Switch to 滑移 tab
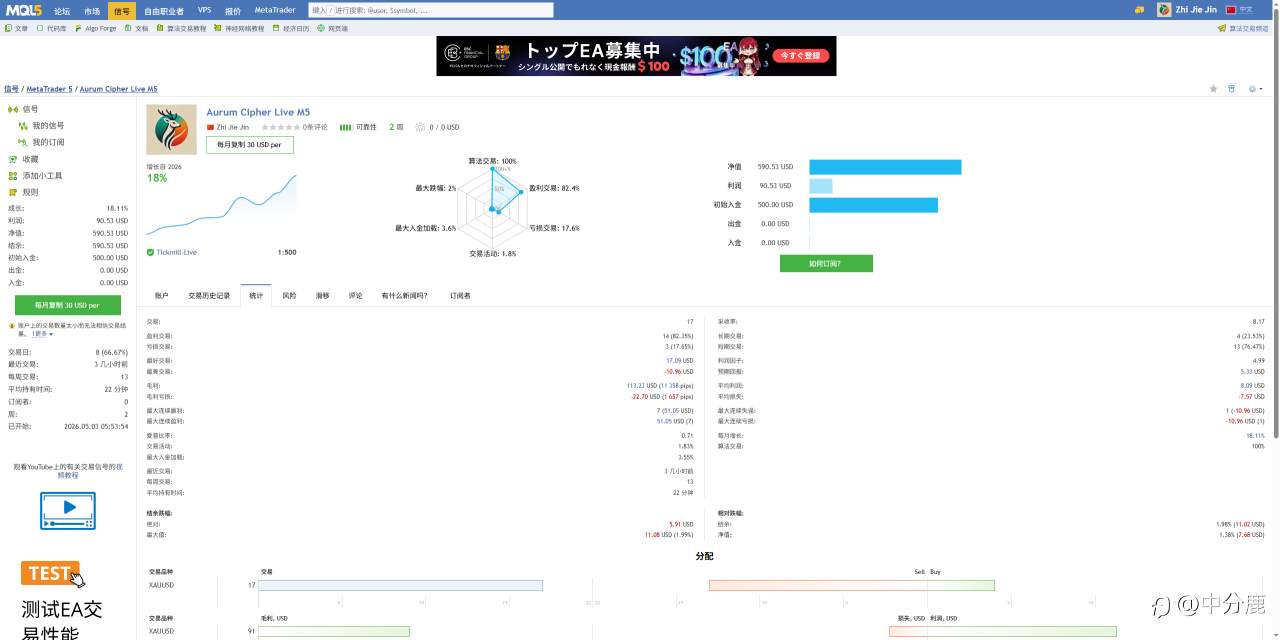The height and width of the screenshot is (640, 1280). click(322, 296)
